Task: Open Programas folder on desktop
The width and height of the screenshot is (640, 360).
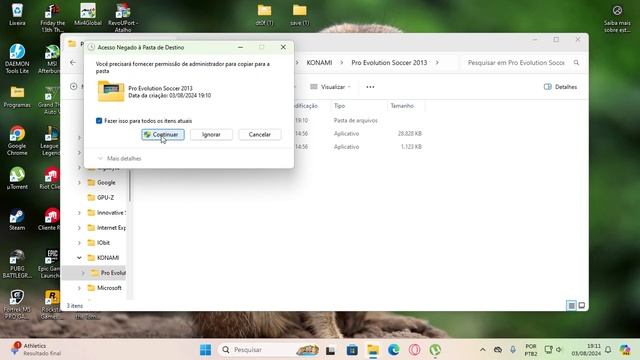Action: coord(17,97)
